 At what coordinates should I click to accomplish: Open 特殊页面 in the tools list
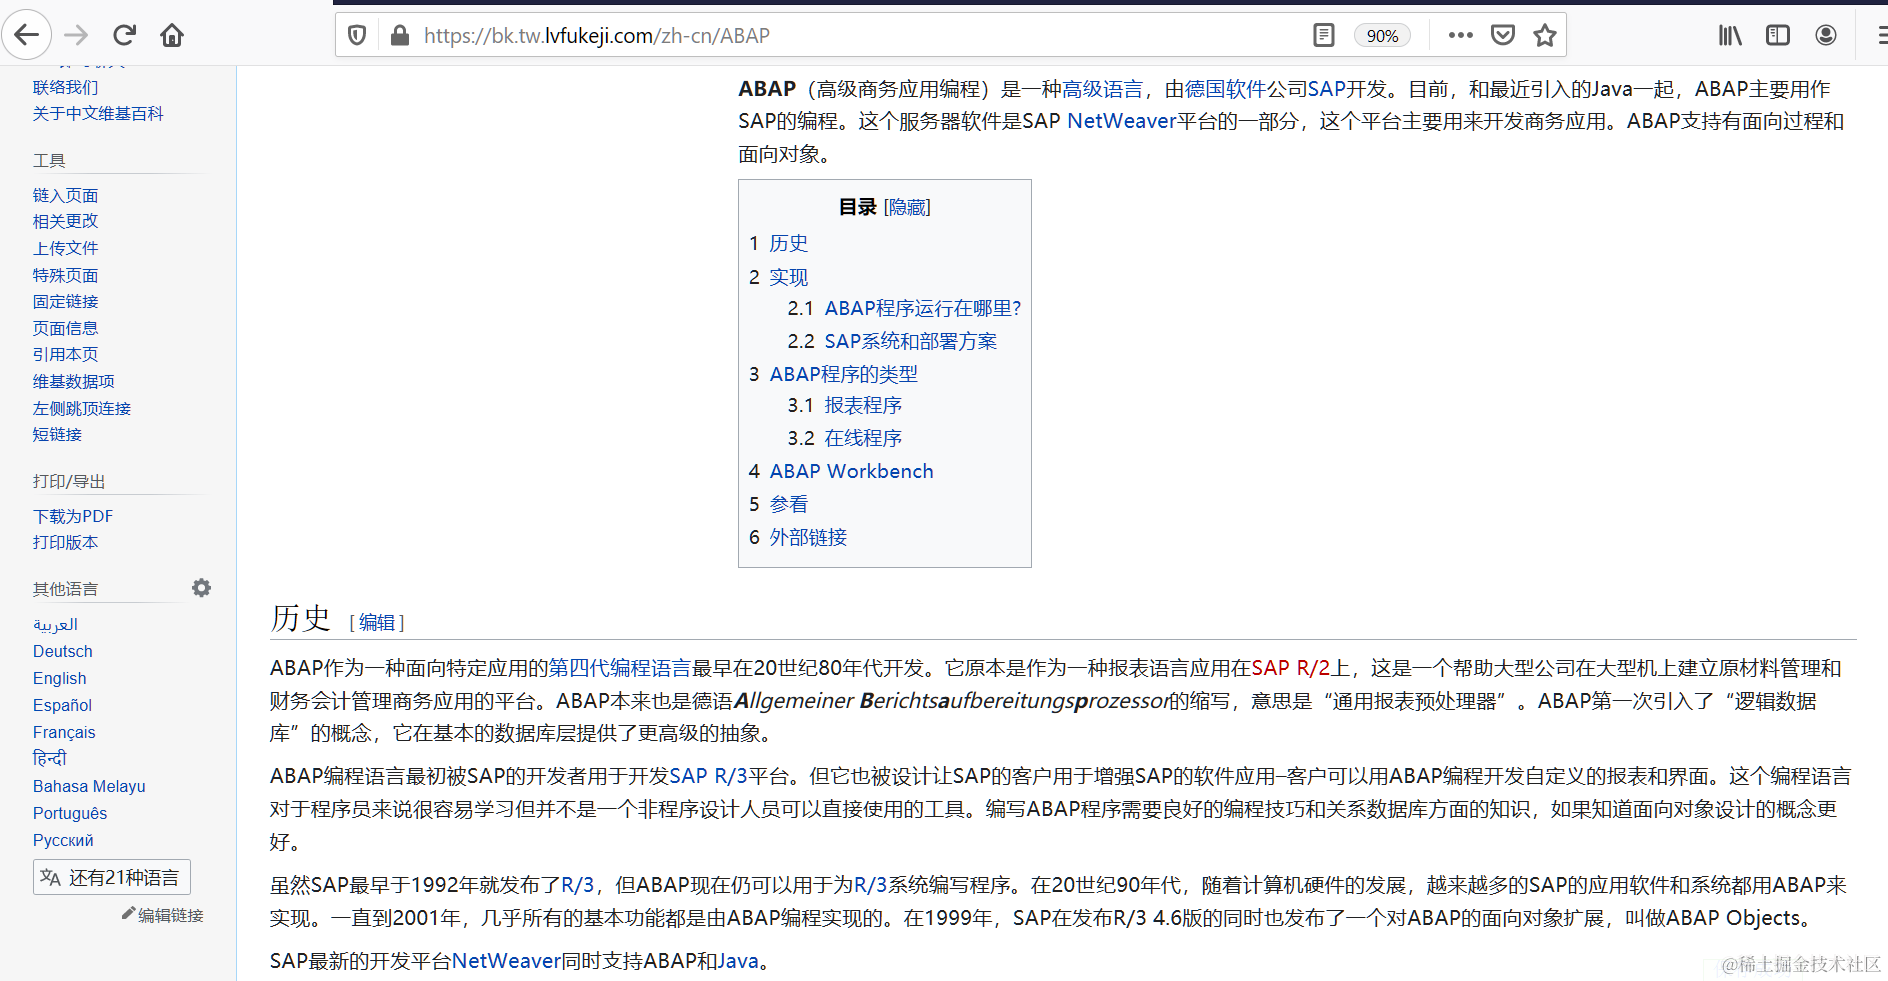click(66, 275)
